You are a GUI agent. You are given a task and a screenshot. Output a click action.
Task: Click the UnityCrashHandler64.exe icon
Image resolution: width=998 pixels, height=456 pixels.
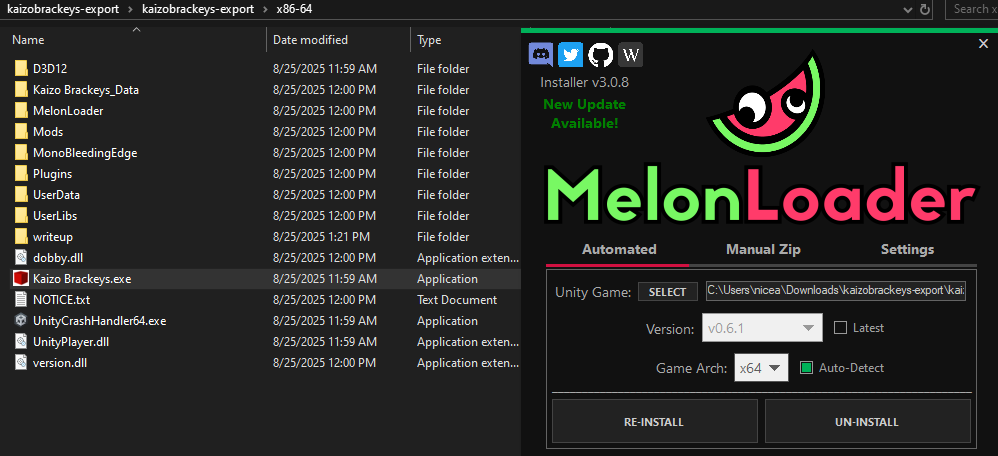click(21, 321)
